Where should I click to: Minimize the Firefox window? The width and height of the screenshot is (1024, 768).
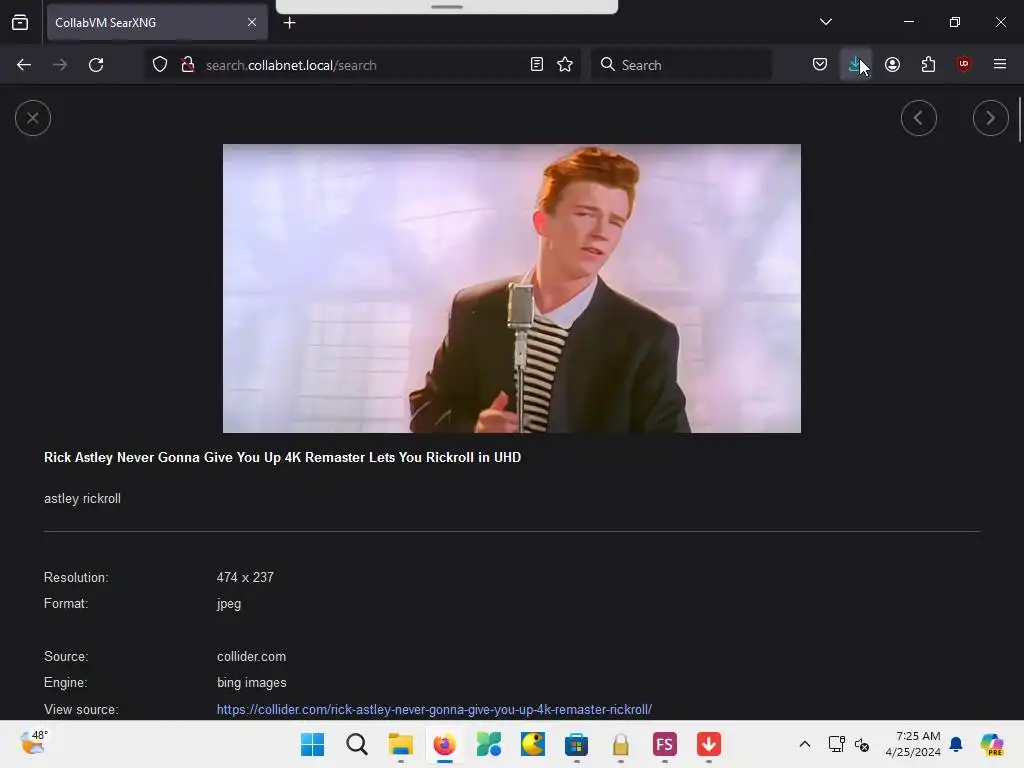[x=908, y=22]
